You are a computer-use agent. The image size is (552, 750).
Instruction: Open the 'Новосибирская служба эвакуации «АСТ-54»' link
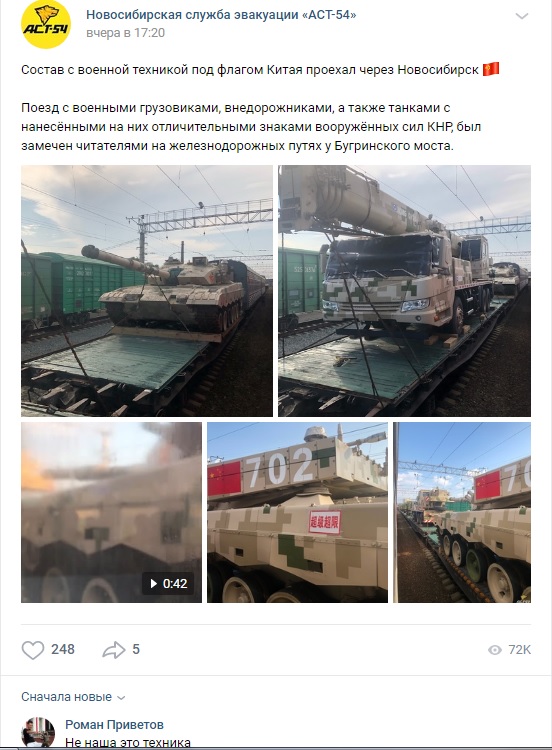coord(221,15)
